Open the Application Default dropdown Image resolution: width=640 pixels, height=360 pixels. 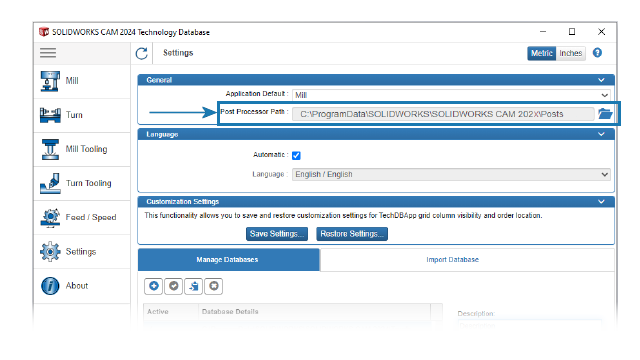(451, 95)
